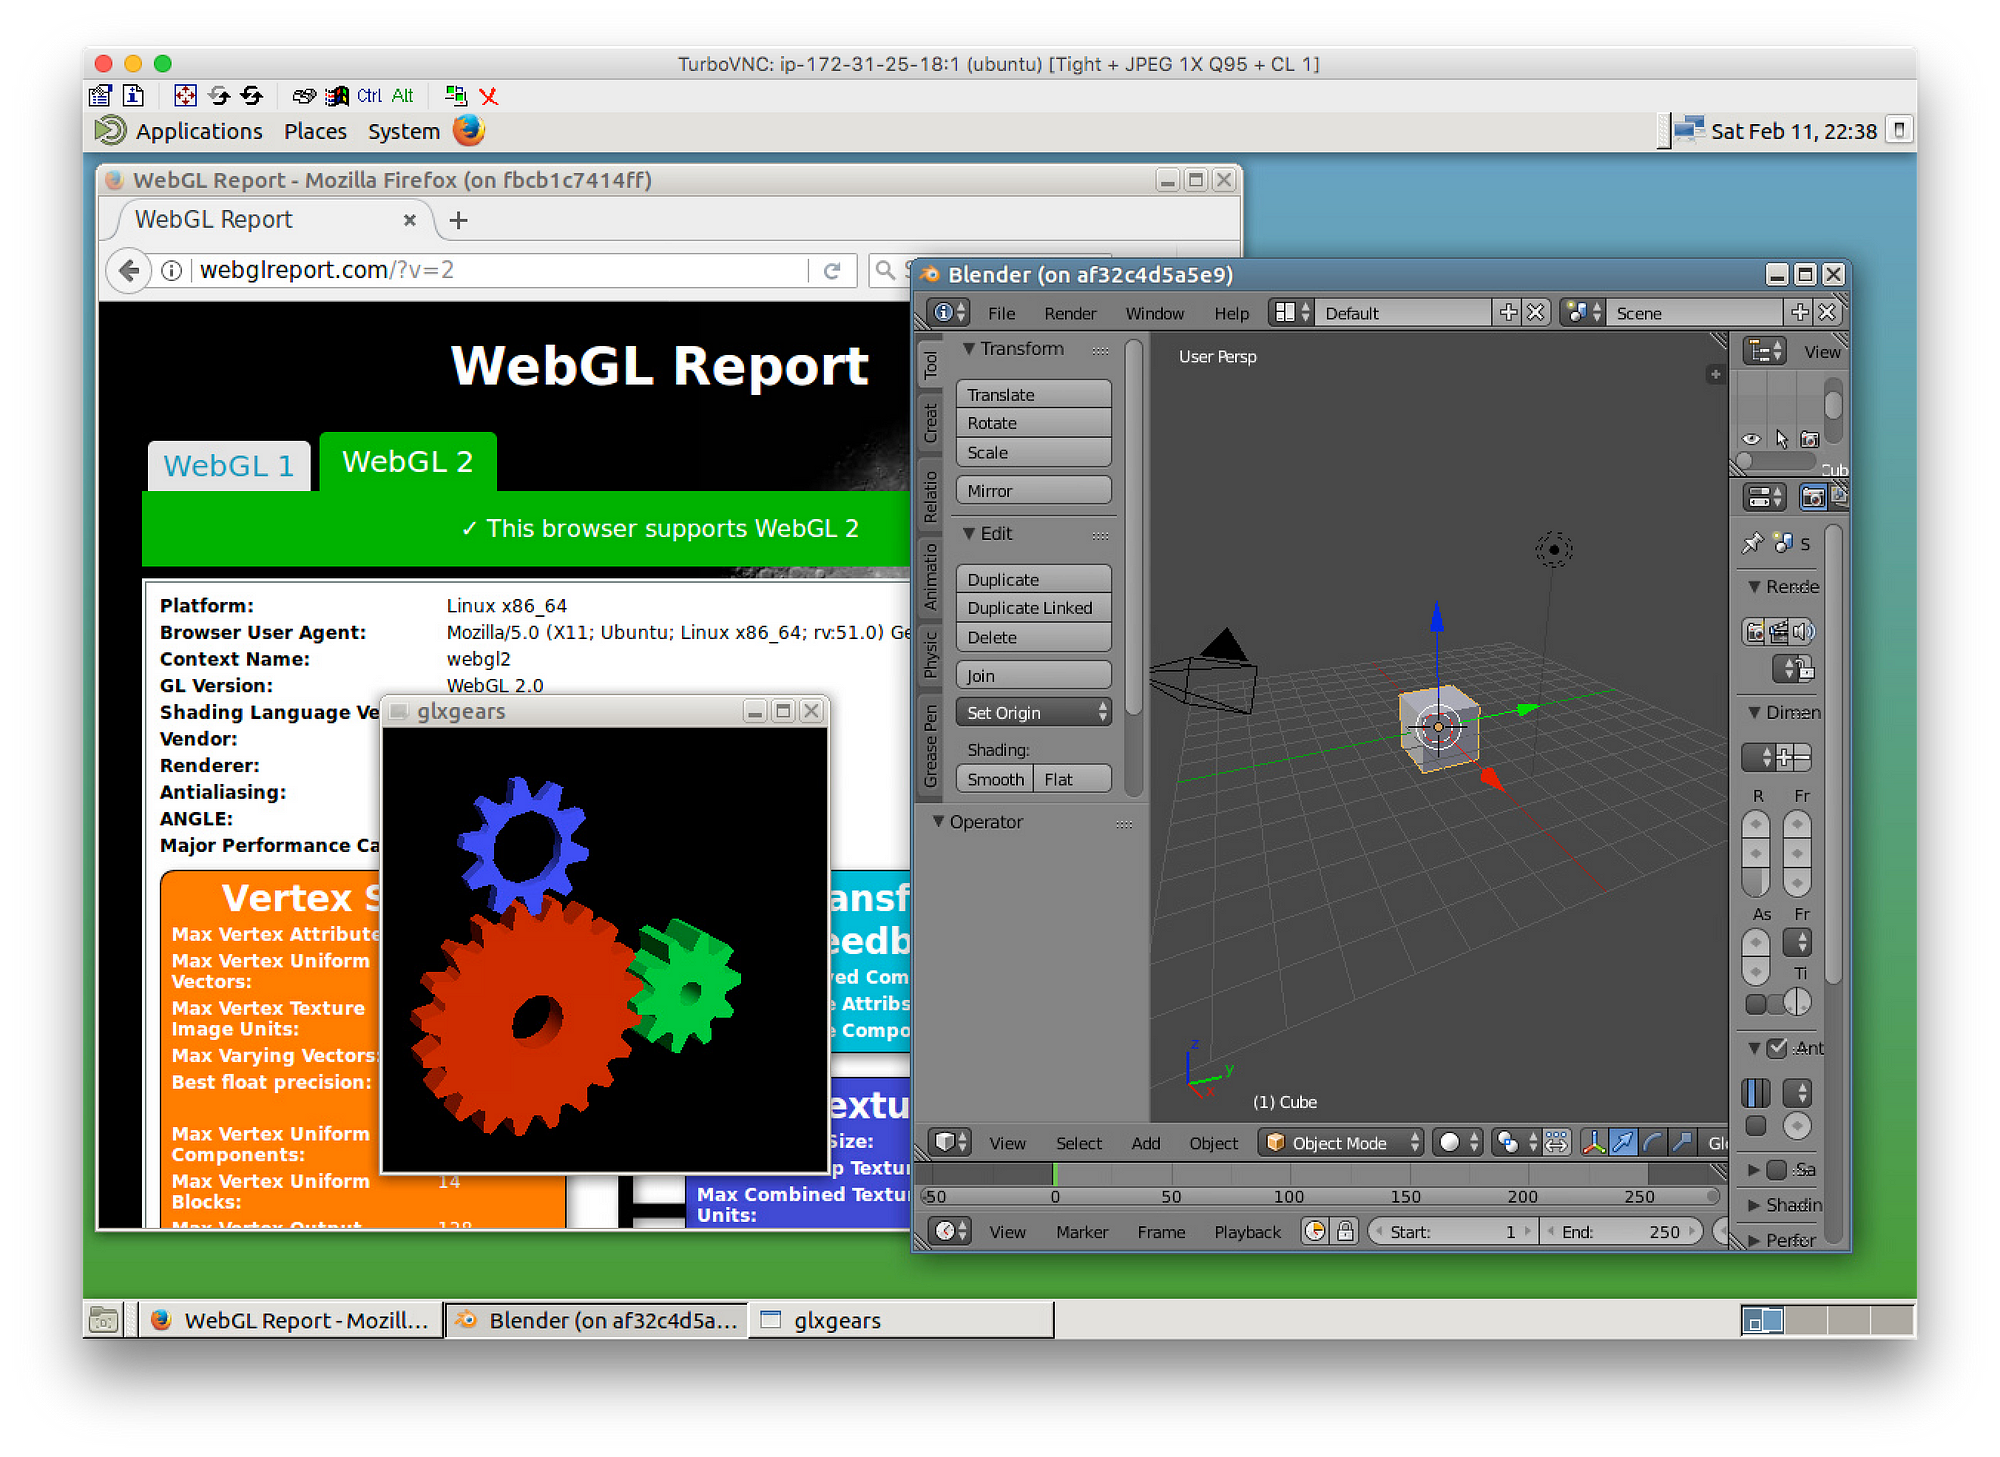Open pivot point selector icon
Viewport: 2000px width, 1457px height.
click(x=1517, y=1143)
